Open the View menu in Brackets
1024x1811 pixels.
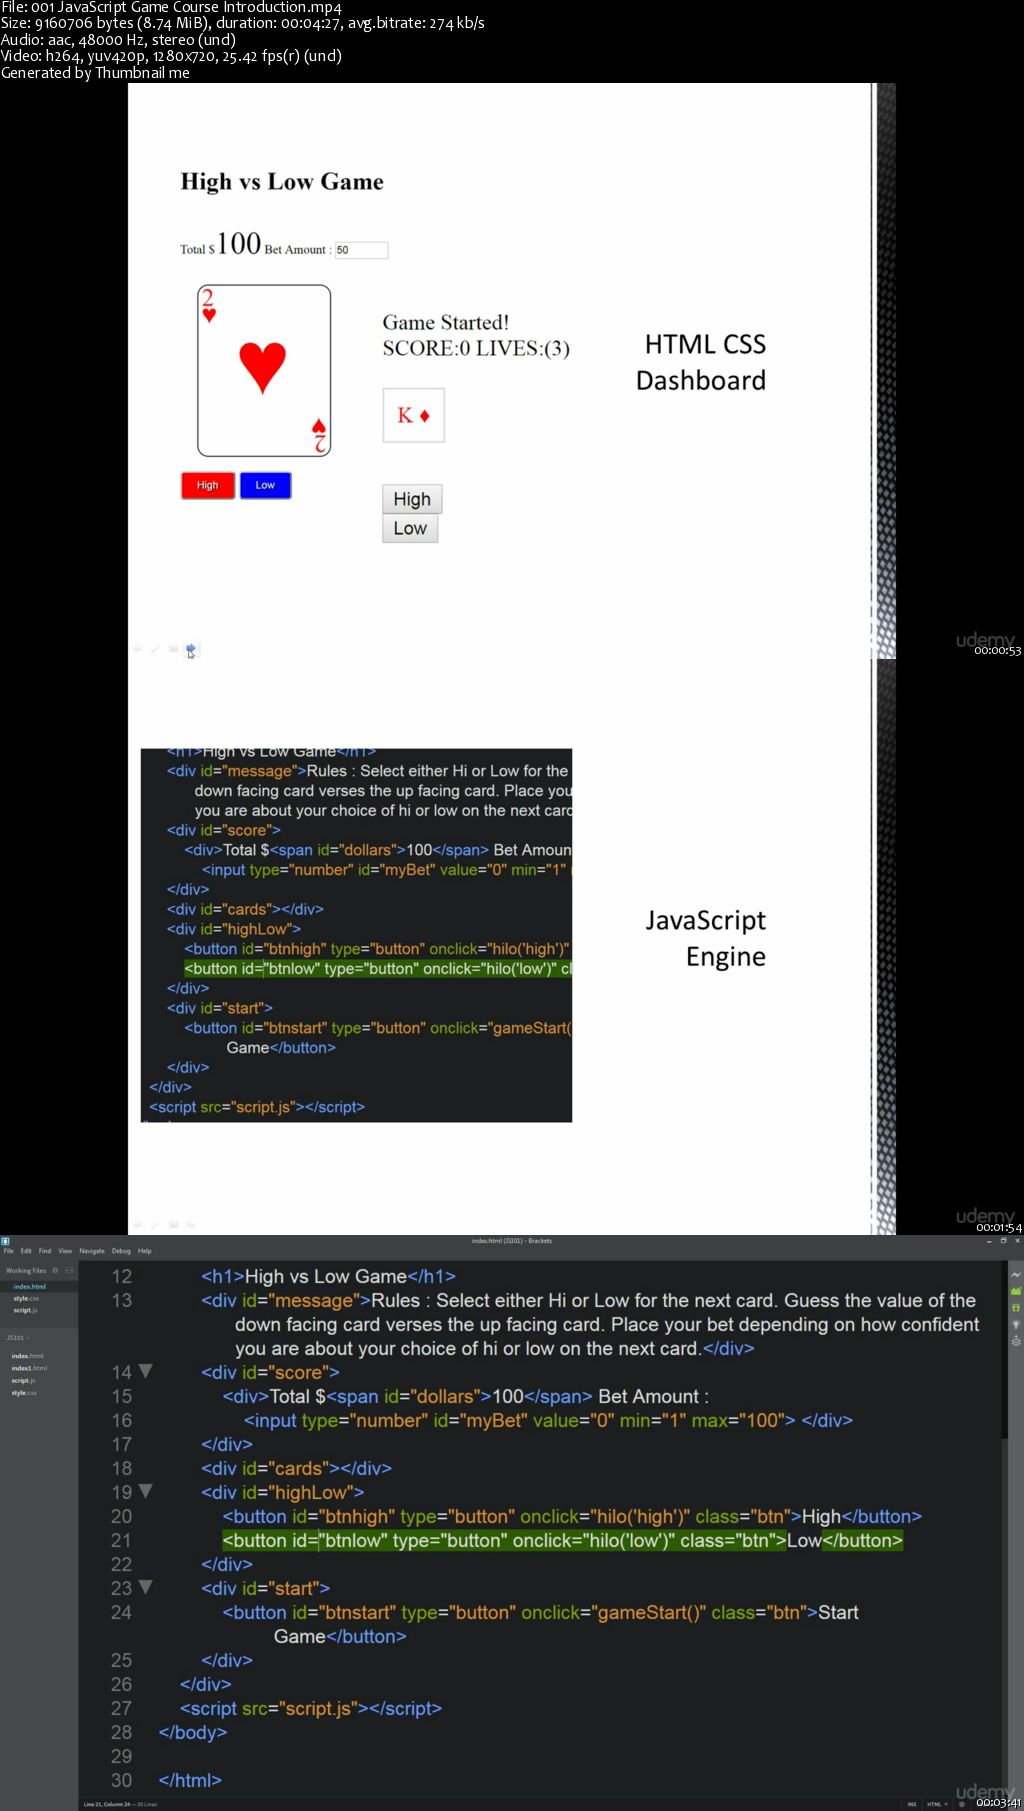(x=65, y=1251)
